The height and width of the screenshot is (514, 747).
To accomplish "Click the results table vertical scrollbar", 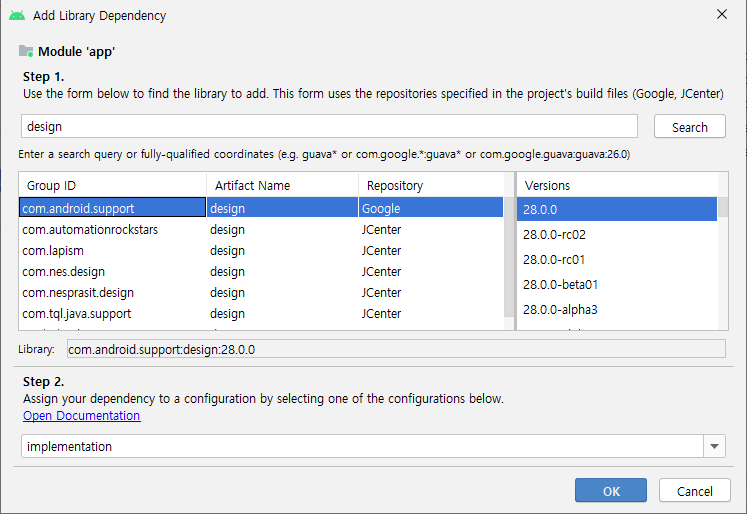I will tap(509, 257).
